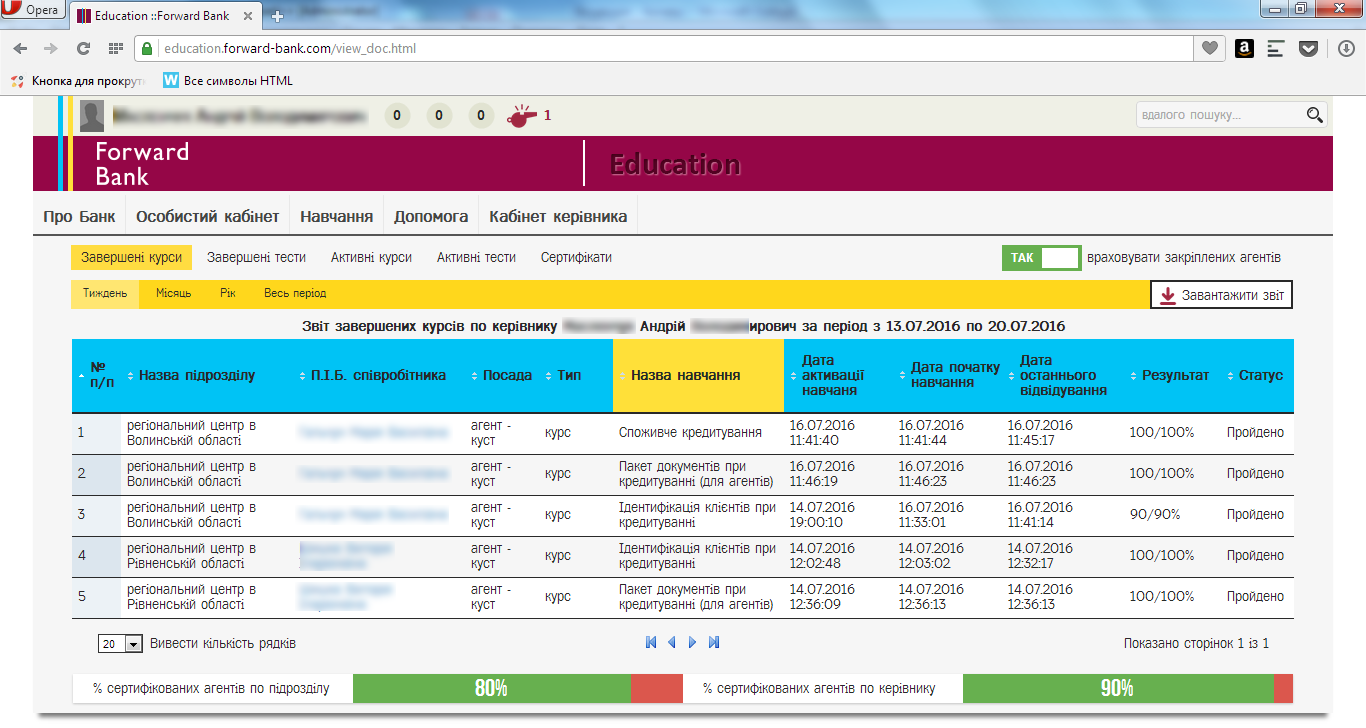
Task: Add page to bookmarks with heart icon
Action: (x=1210, y=48)
